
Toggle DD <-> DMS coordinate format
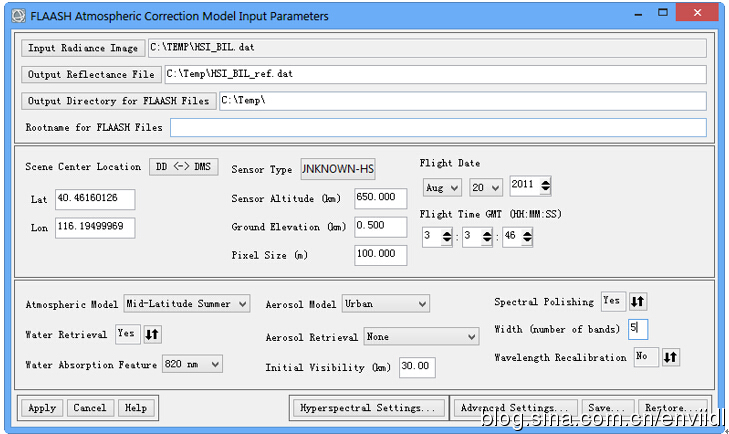[x=184, y=167]
